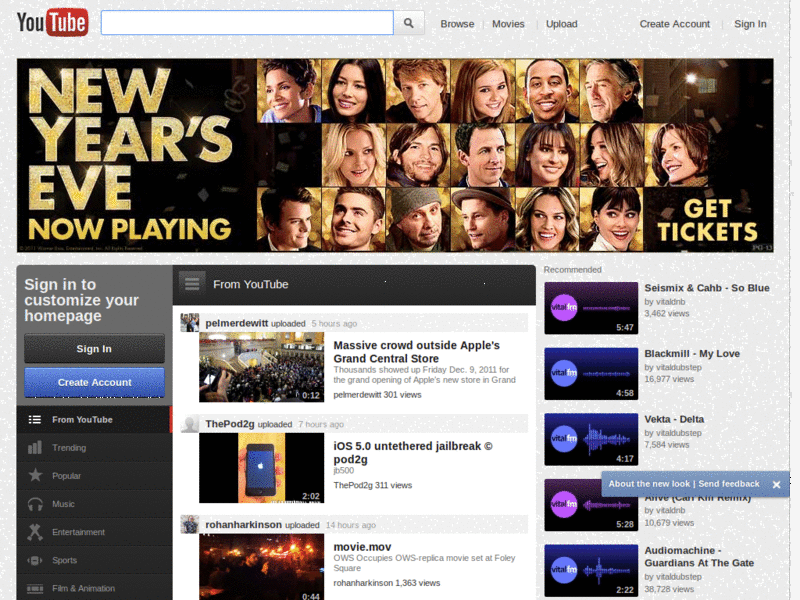Screen dimensions: 800x600
Task: Click pelmerdewitt's avatar icon
Action: (190, 323)
